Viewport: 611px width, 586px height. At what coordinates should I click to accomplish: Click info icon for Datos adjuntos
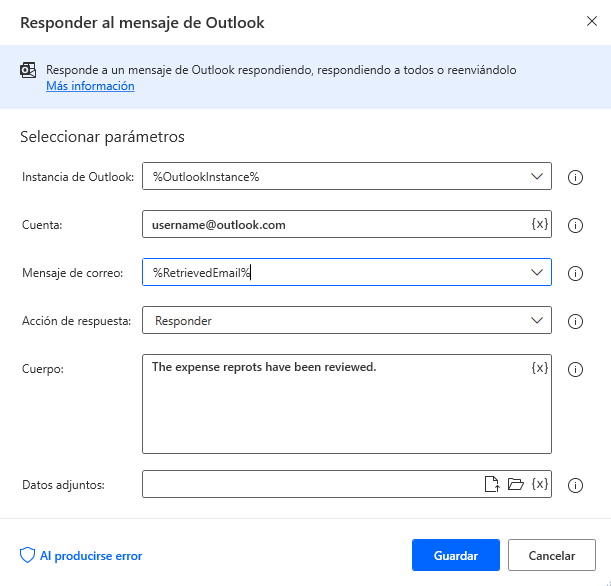[x=575, y=485]
